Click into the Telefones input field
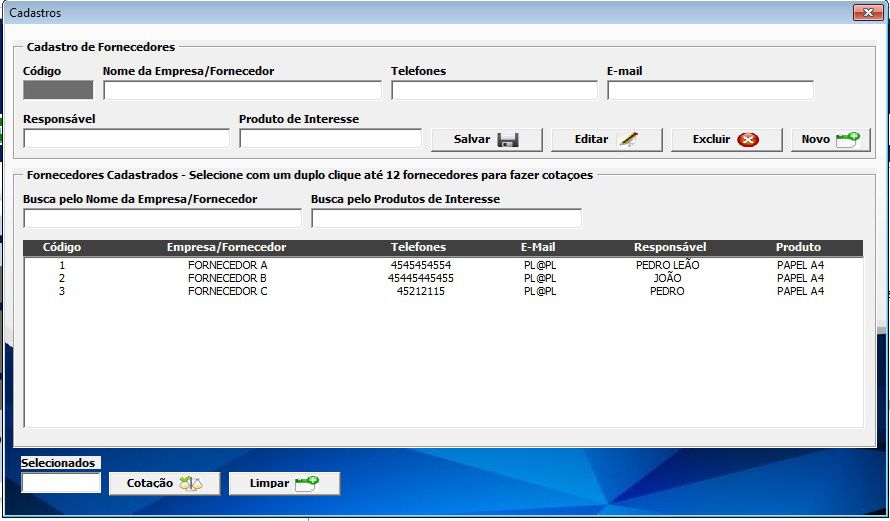Screen dimensions: 890x521 [x=494, y=91]
